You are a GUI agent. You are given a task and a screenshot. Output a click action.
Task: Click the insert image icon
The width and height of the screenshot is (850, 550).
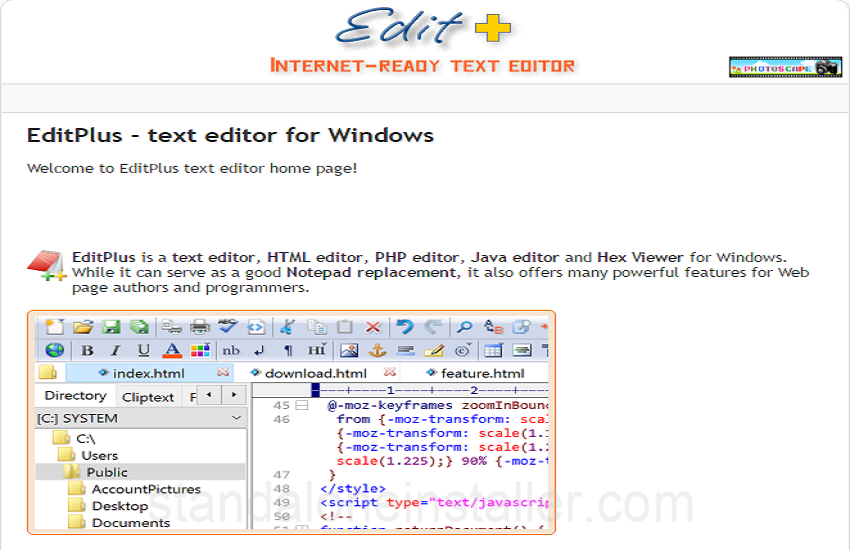tap(349, 351)
